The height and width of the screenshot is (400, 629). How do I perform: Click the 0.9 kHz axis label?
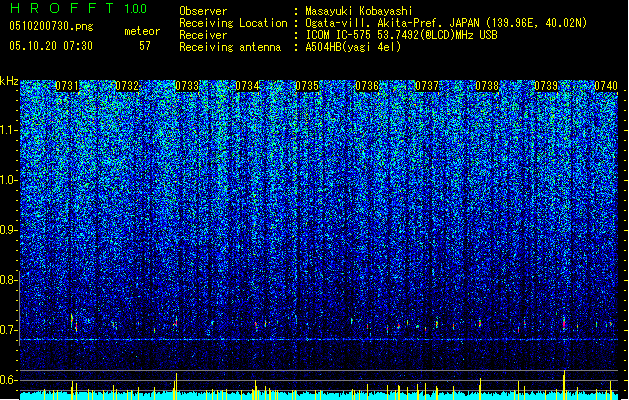(8, 230)
